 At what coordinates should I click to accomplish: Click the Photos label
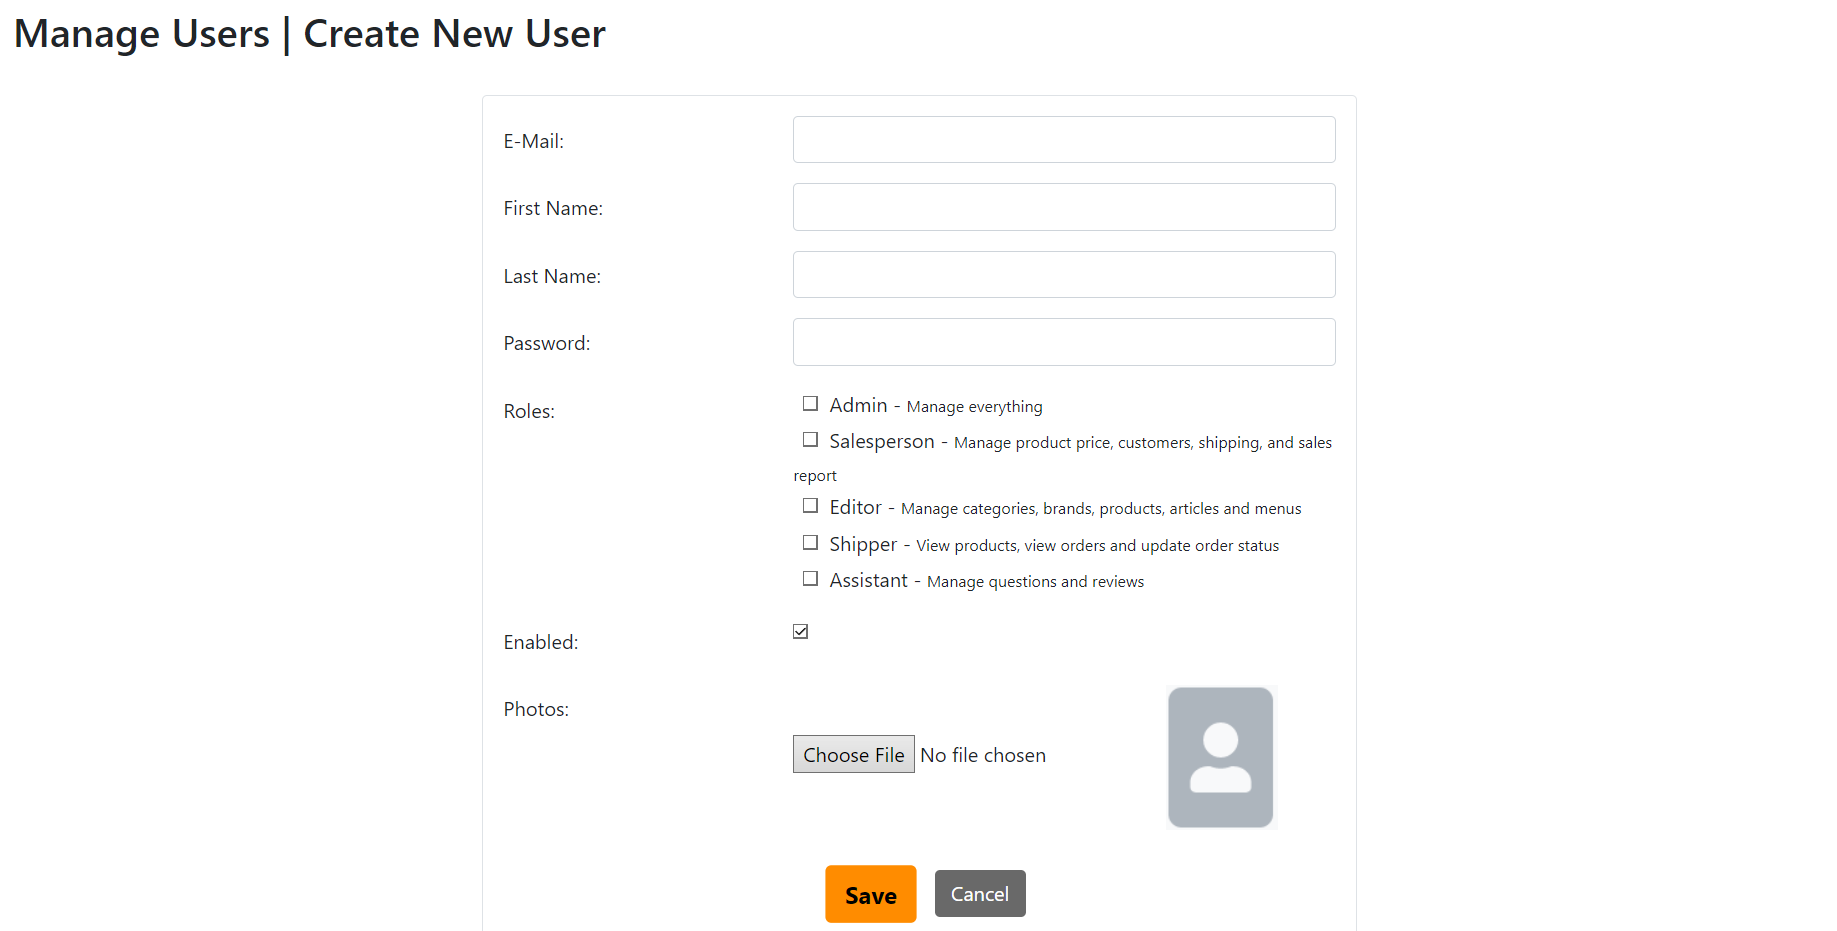(536, 709)
